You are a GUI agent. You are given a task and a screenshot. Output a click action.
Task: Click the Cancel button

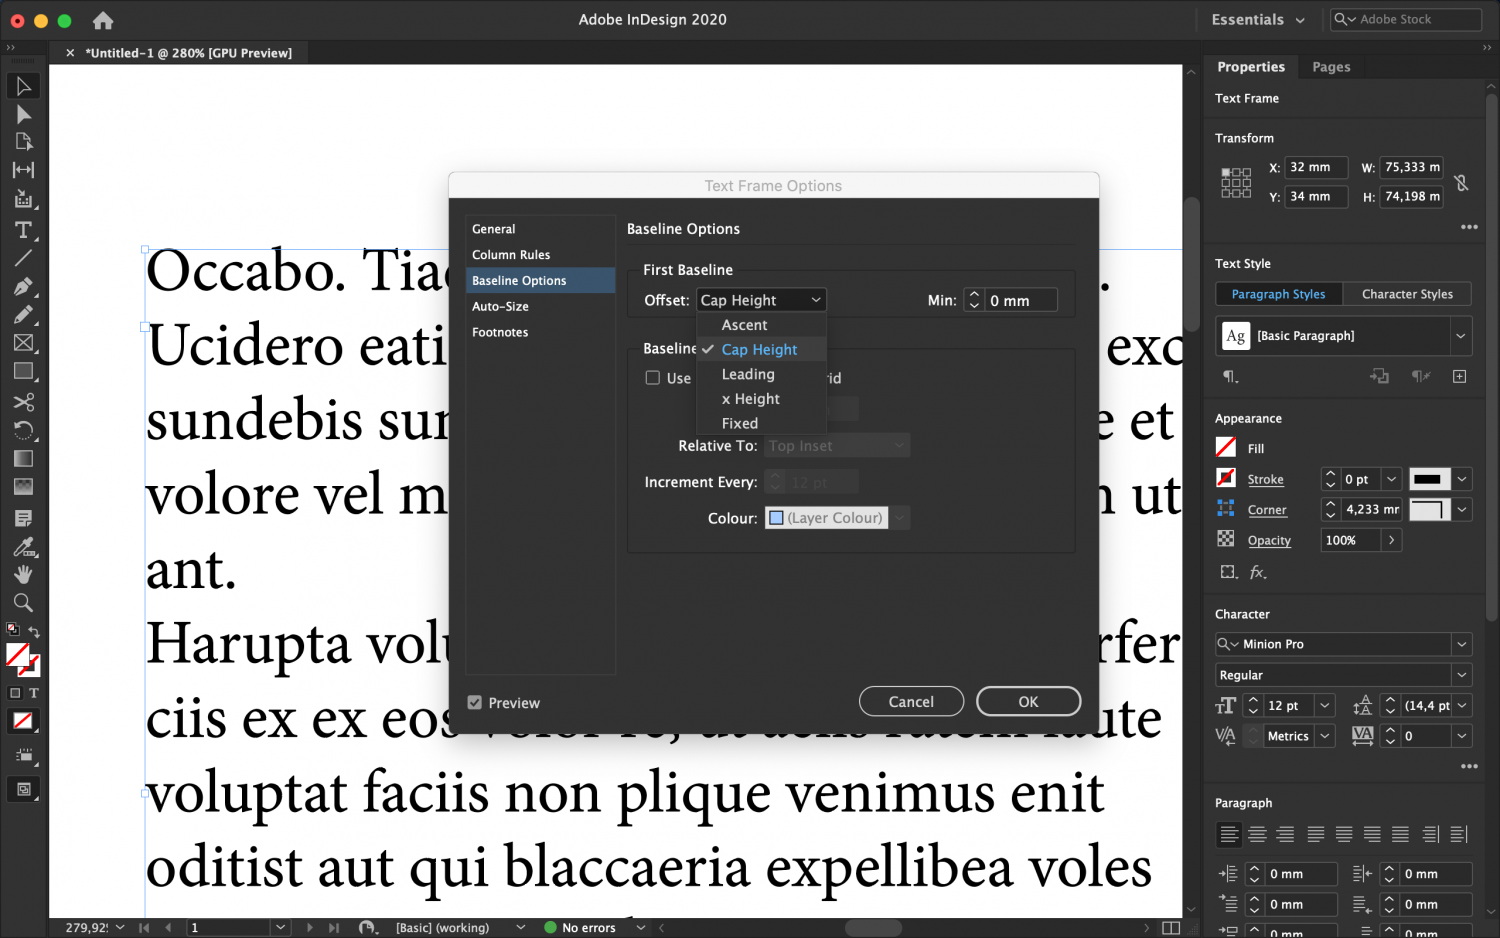coord(911,702)
